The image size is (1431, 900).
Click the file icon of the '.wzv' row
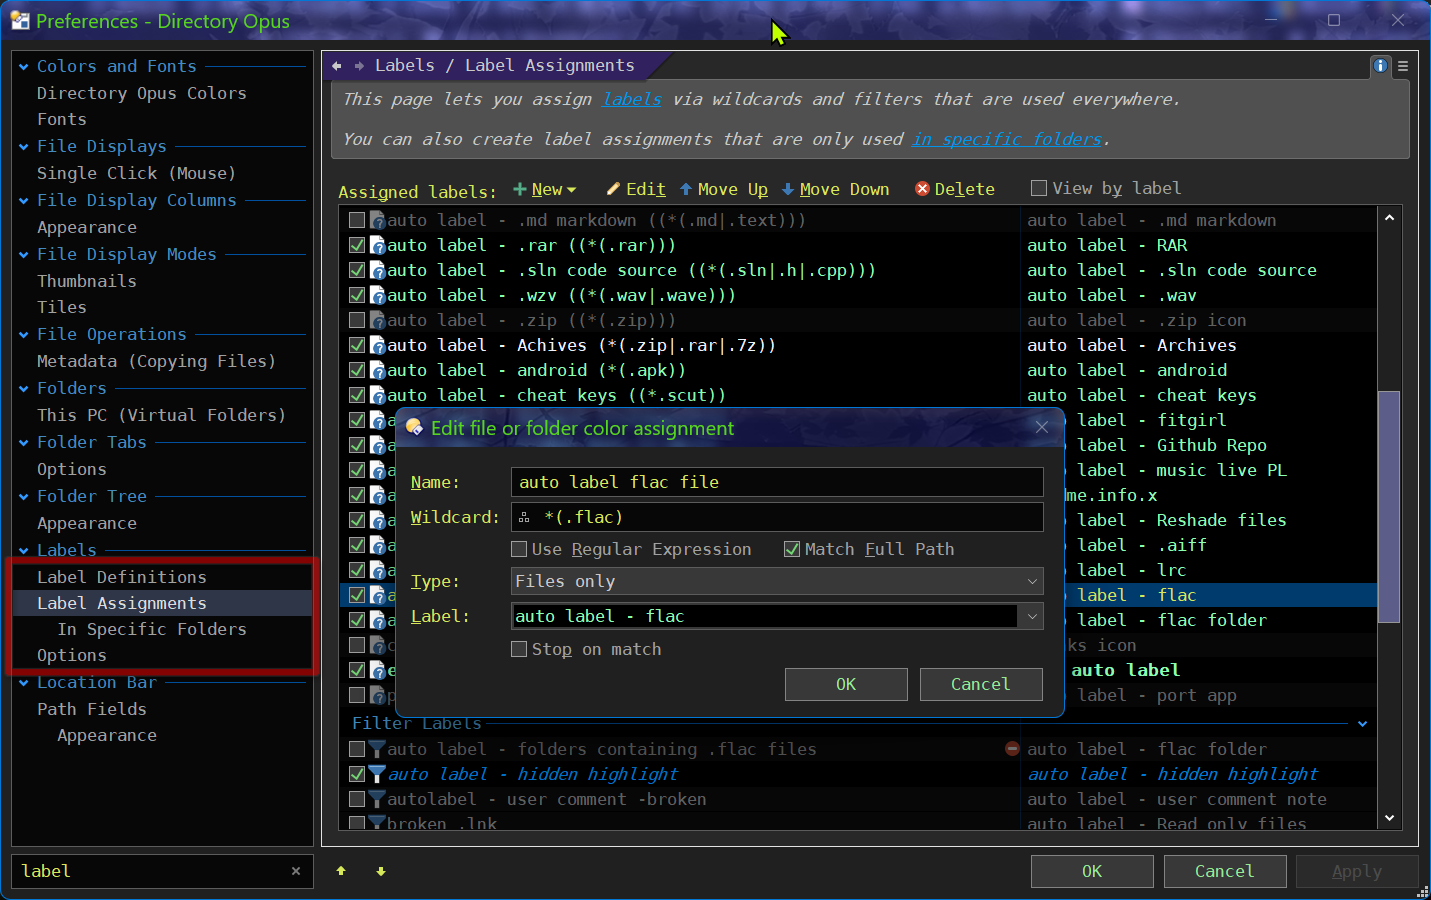tap(378, 295)
